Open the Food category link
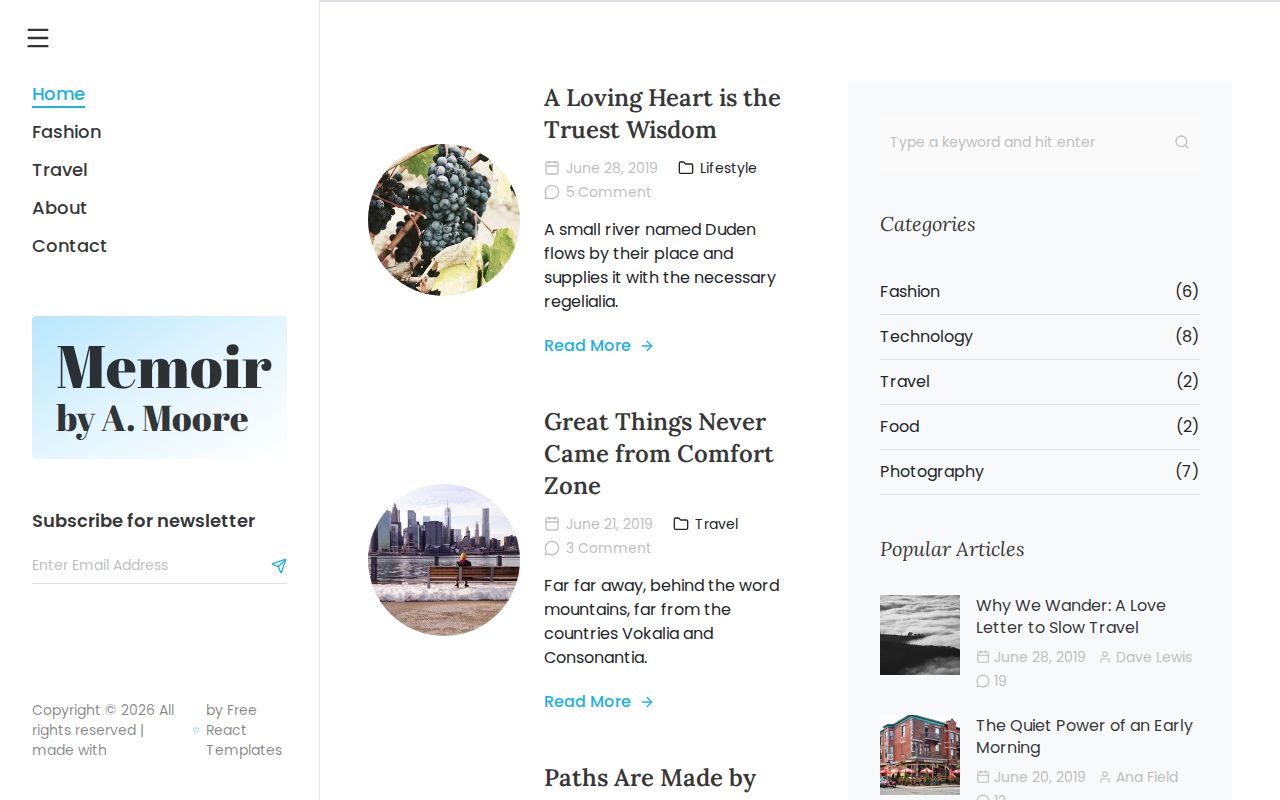The width and height of the screenshot is (1280, 800). (1040, 427)
